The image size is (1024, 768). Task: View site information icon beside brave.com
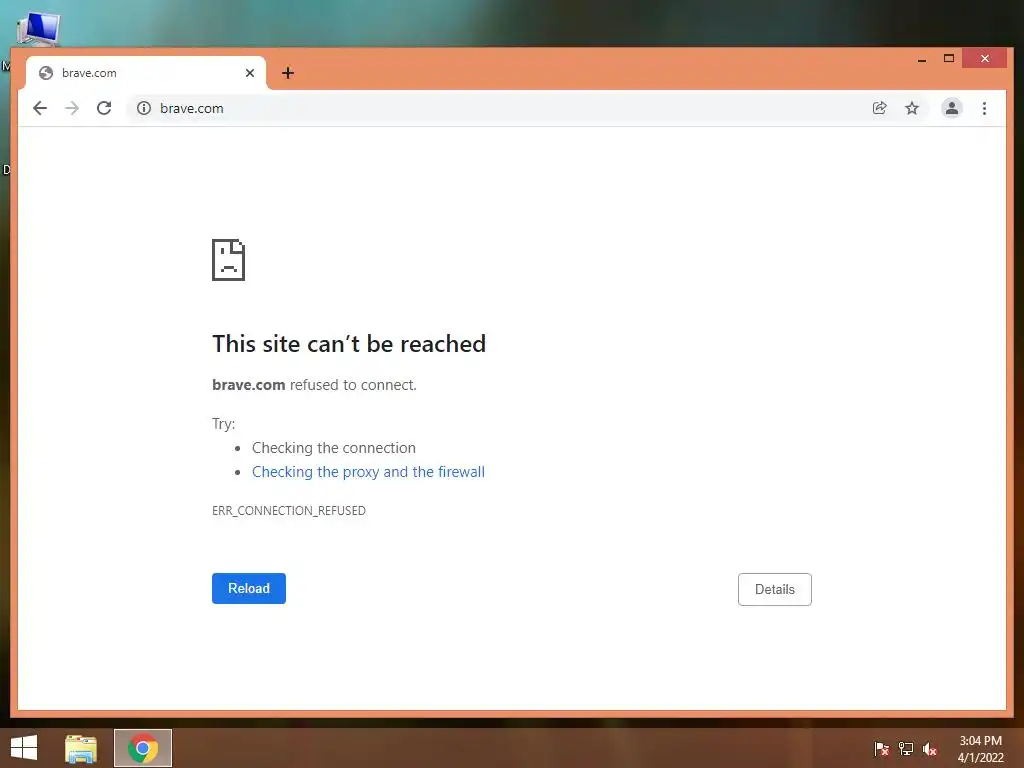[144, 108]
